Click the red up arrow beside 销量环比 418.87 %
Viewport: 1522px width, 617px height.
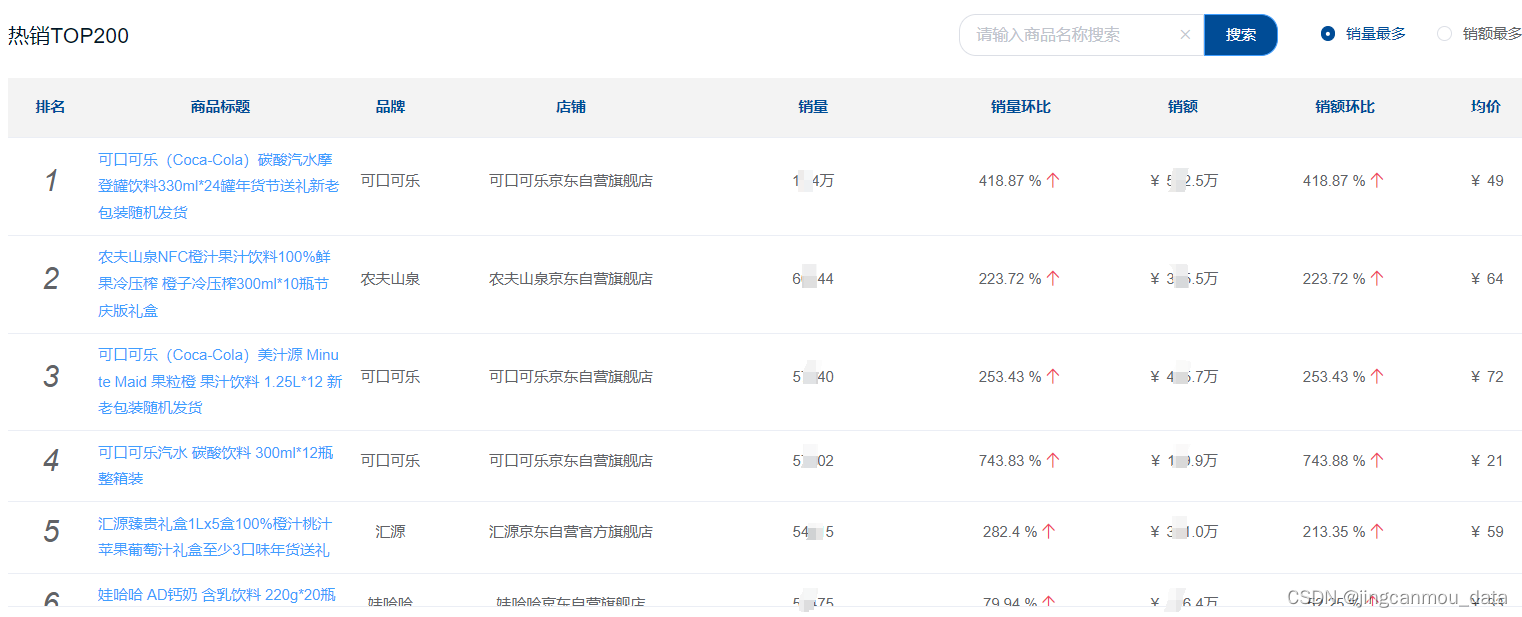1053,181
